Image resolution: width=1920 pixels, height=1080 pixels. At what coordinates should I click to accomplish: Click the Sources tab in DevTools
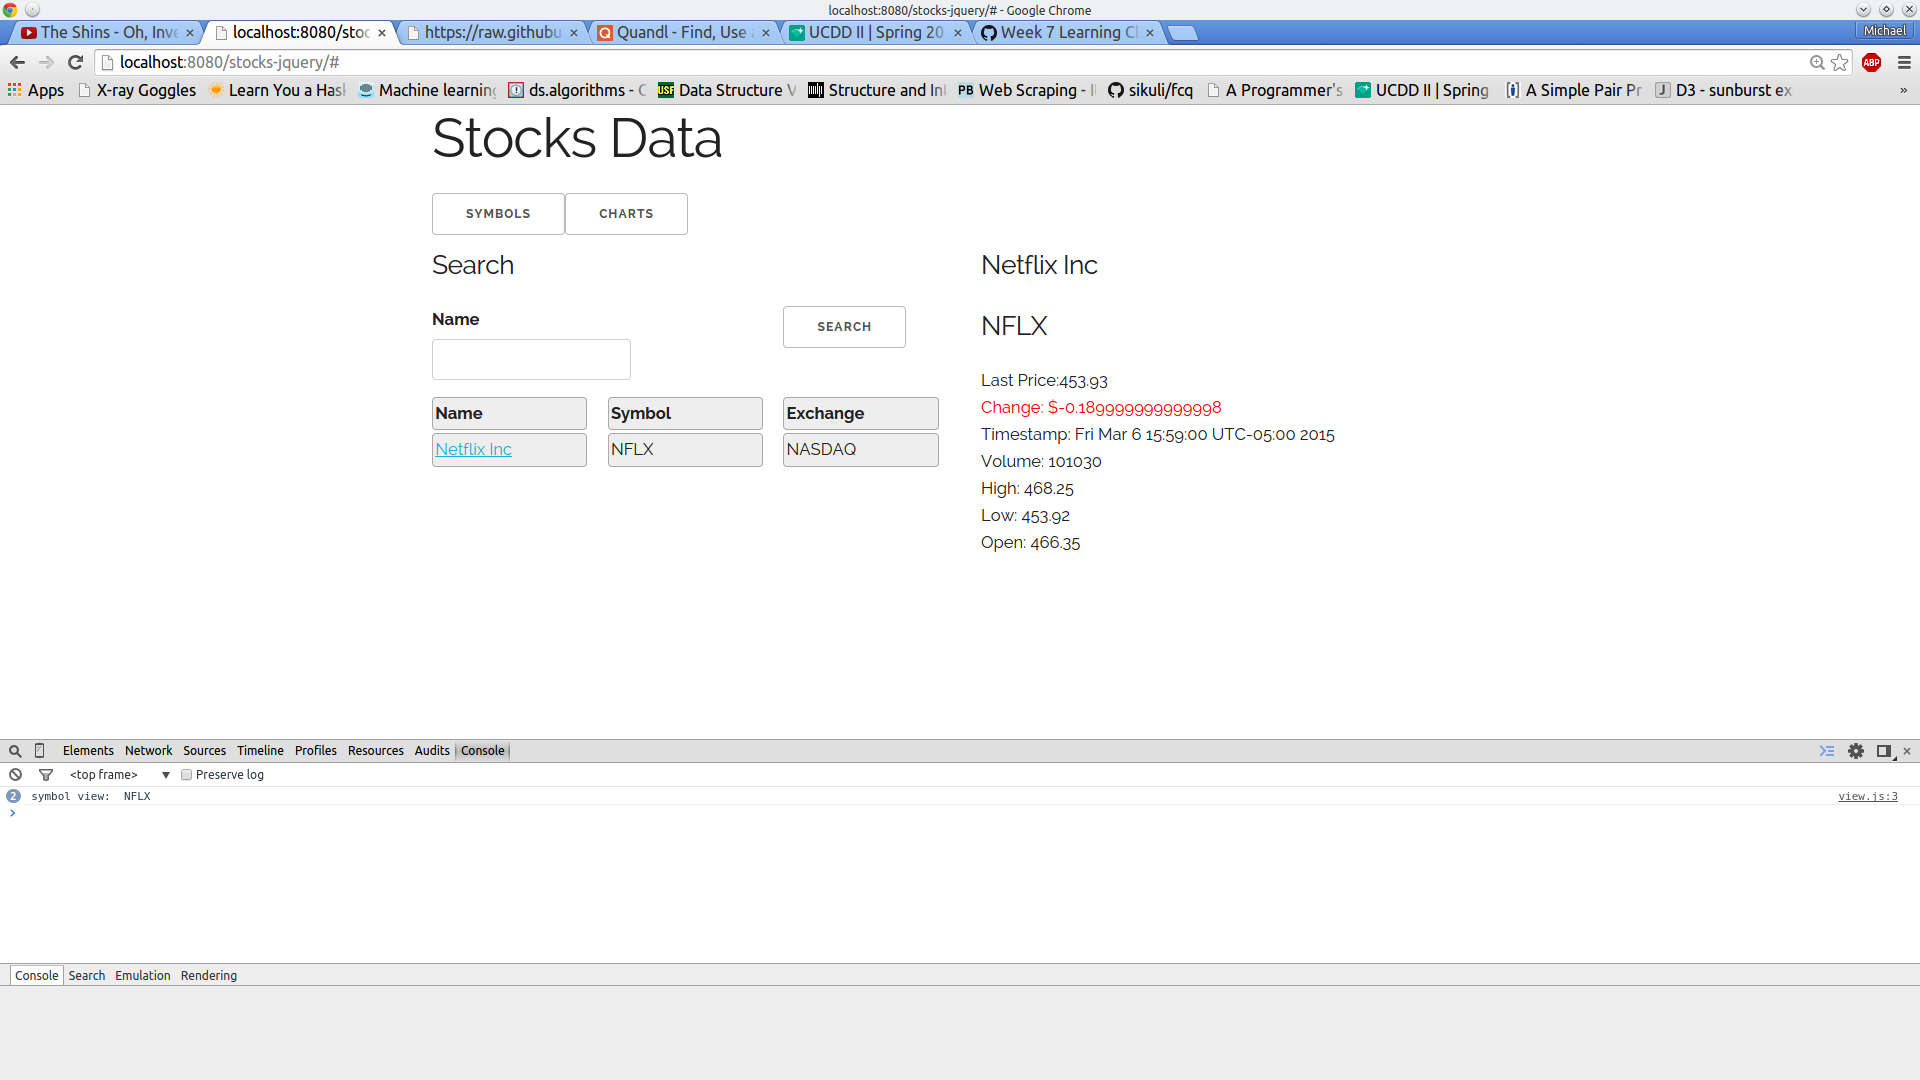pos(203,750)
